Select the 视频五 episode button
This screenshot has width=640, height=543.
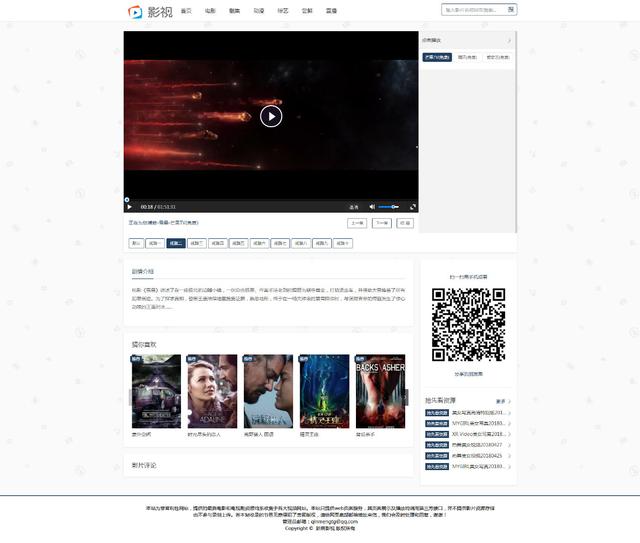pyautogui.click(x=238, y=243)
